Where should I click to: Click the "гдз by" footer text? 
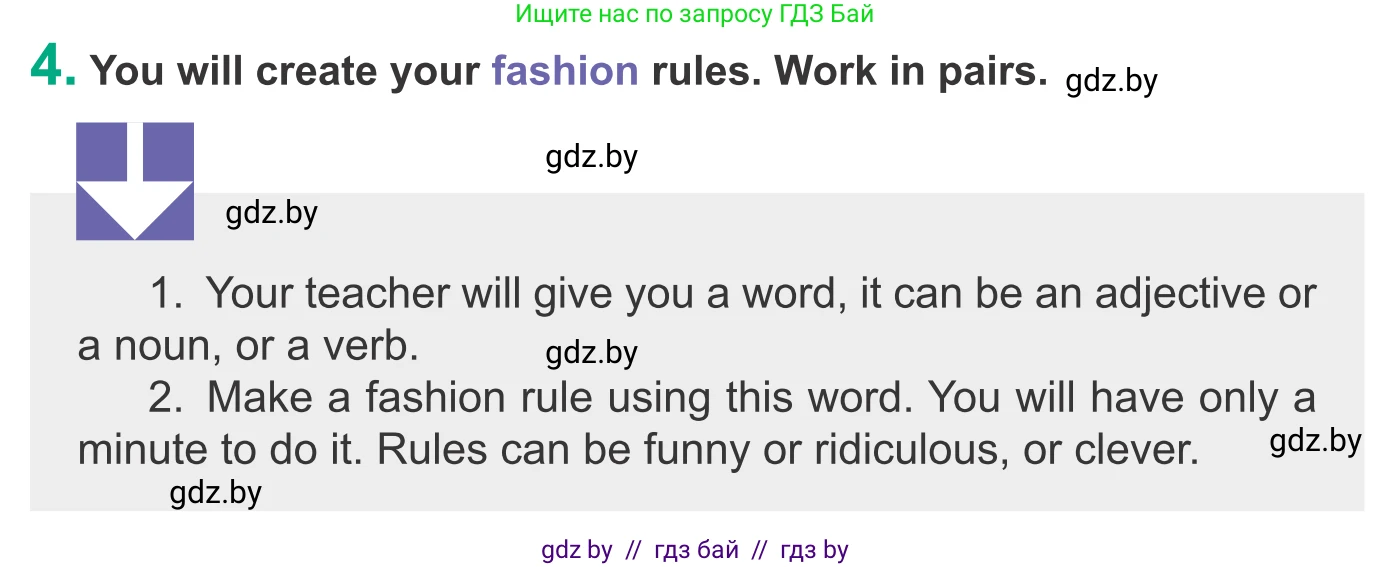tap(814, 550)
